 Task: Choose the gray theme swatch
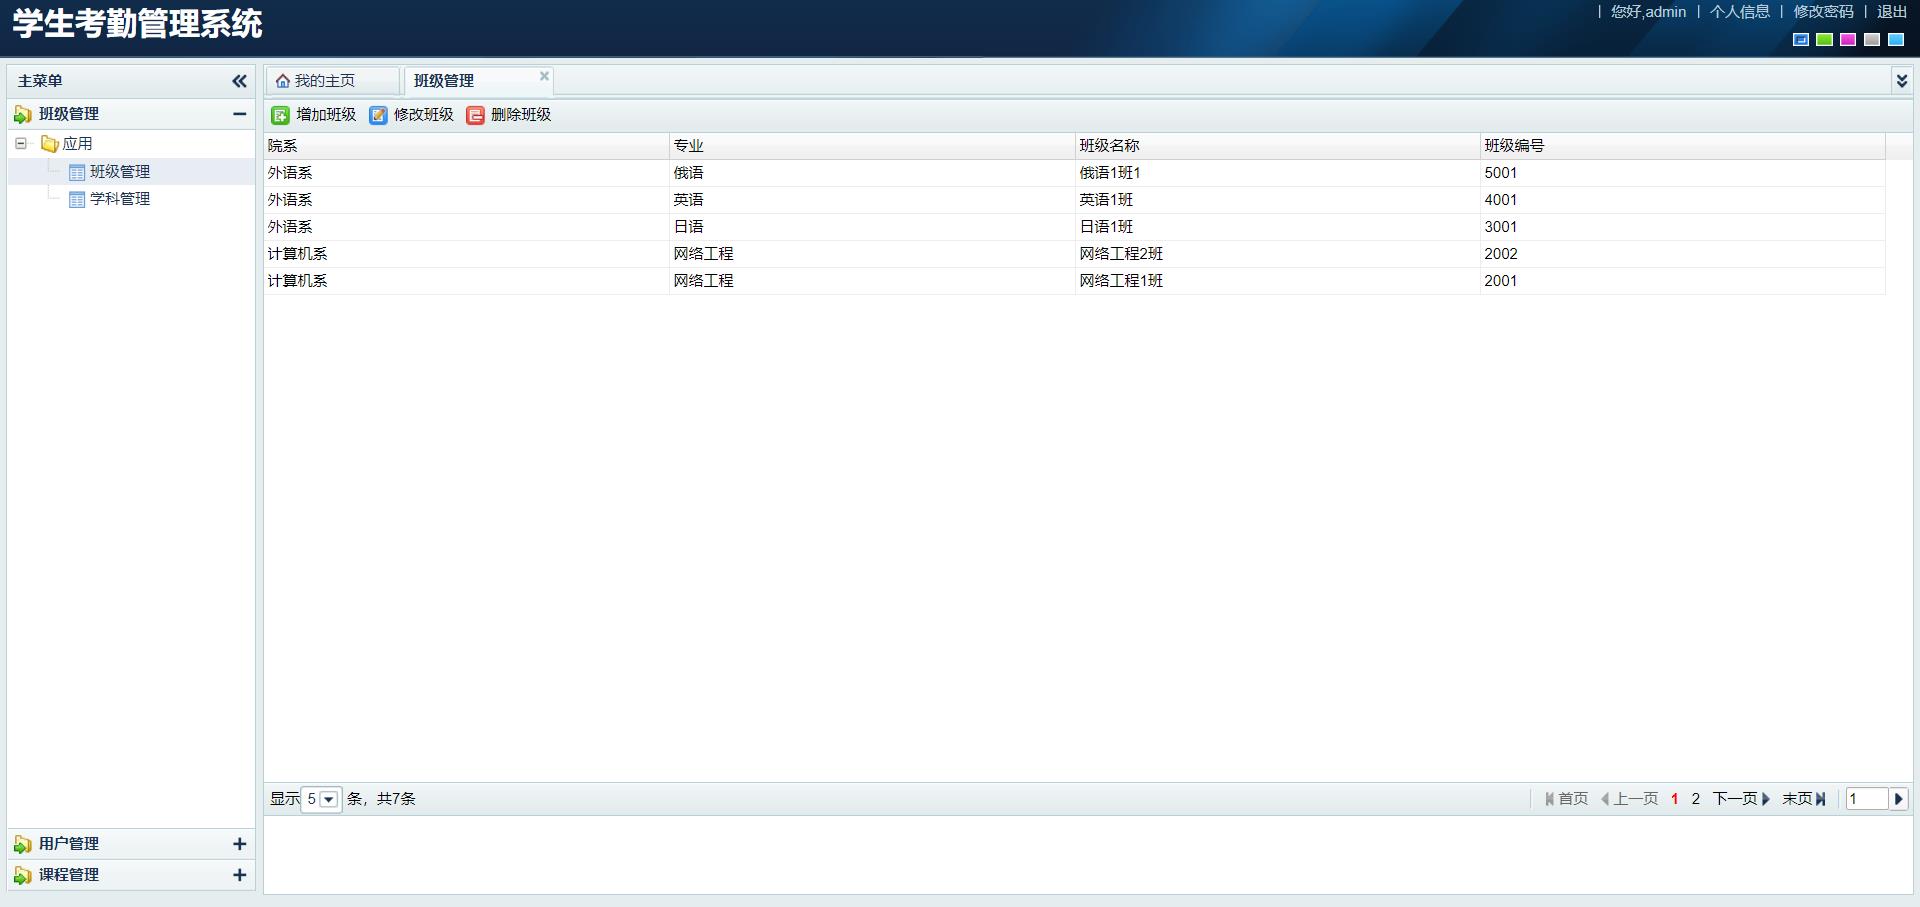click(1872, 40)
